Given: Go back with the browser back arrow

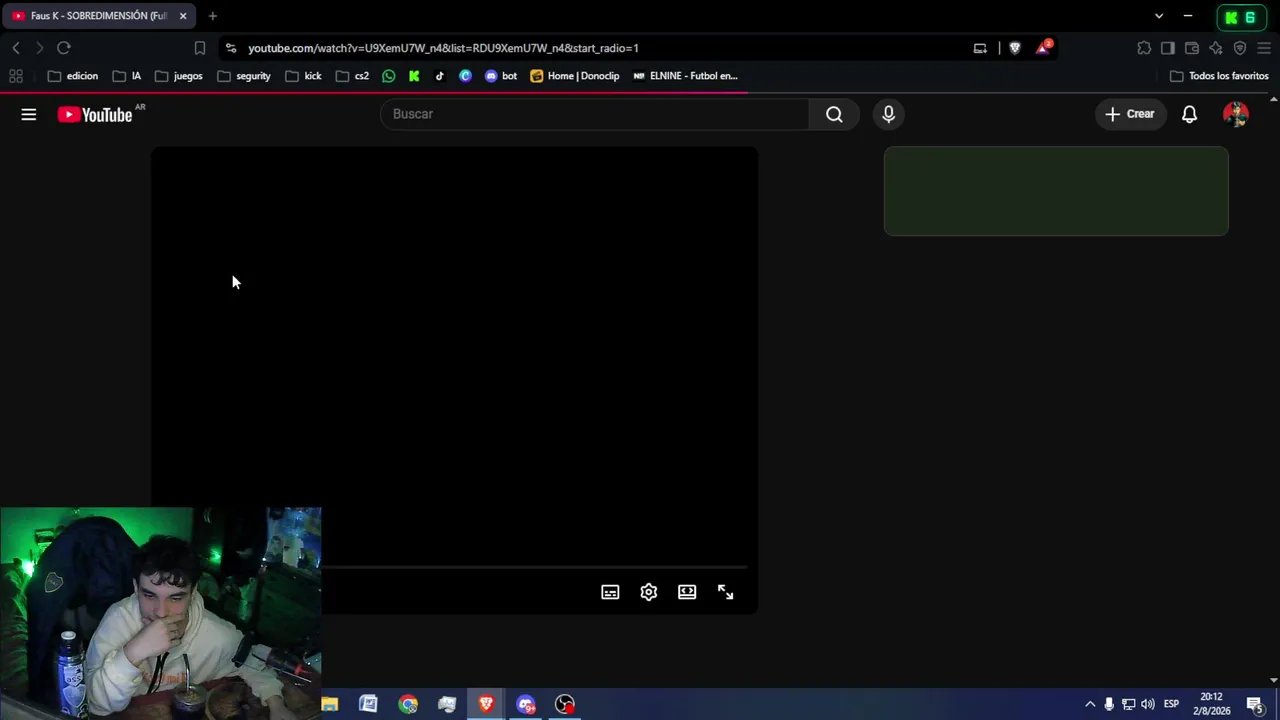Looking at the screenshot, I should [x=16, y=48].
